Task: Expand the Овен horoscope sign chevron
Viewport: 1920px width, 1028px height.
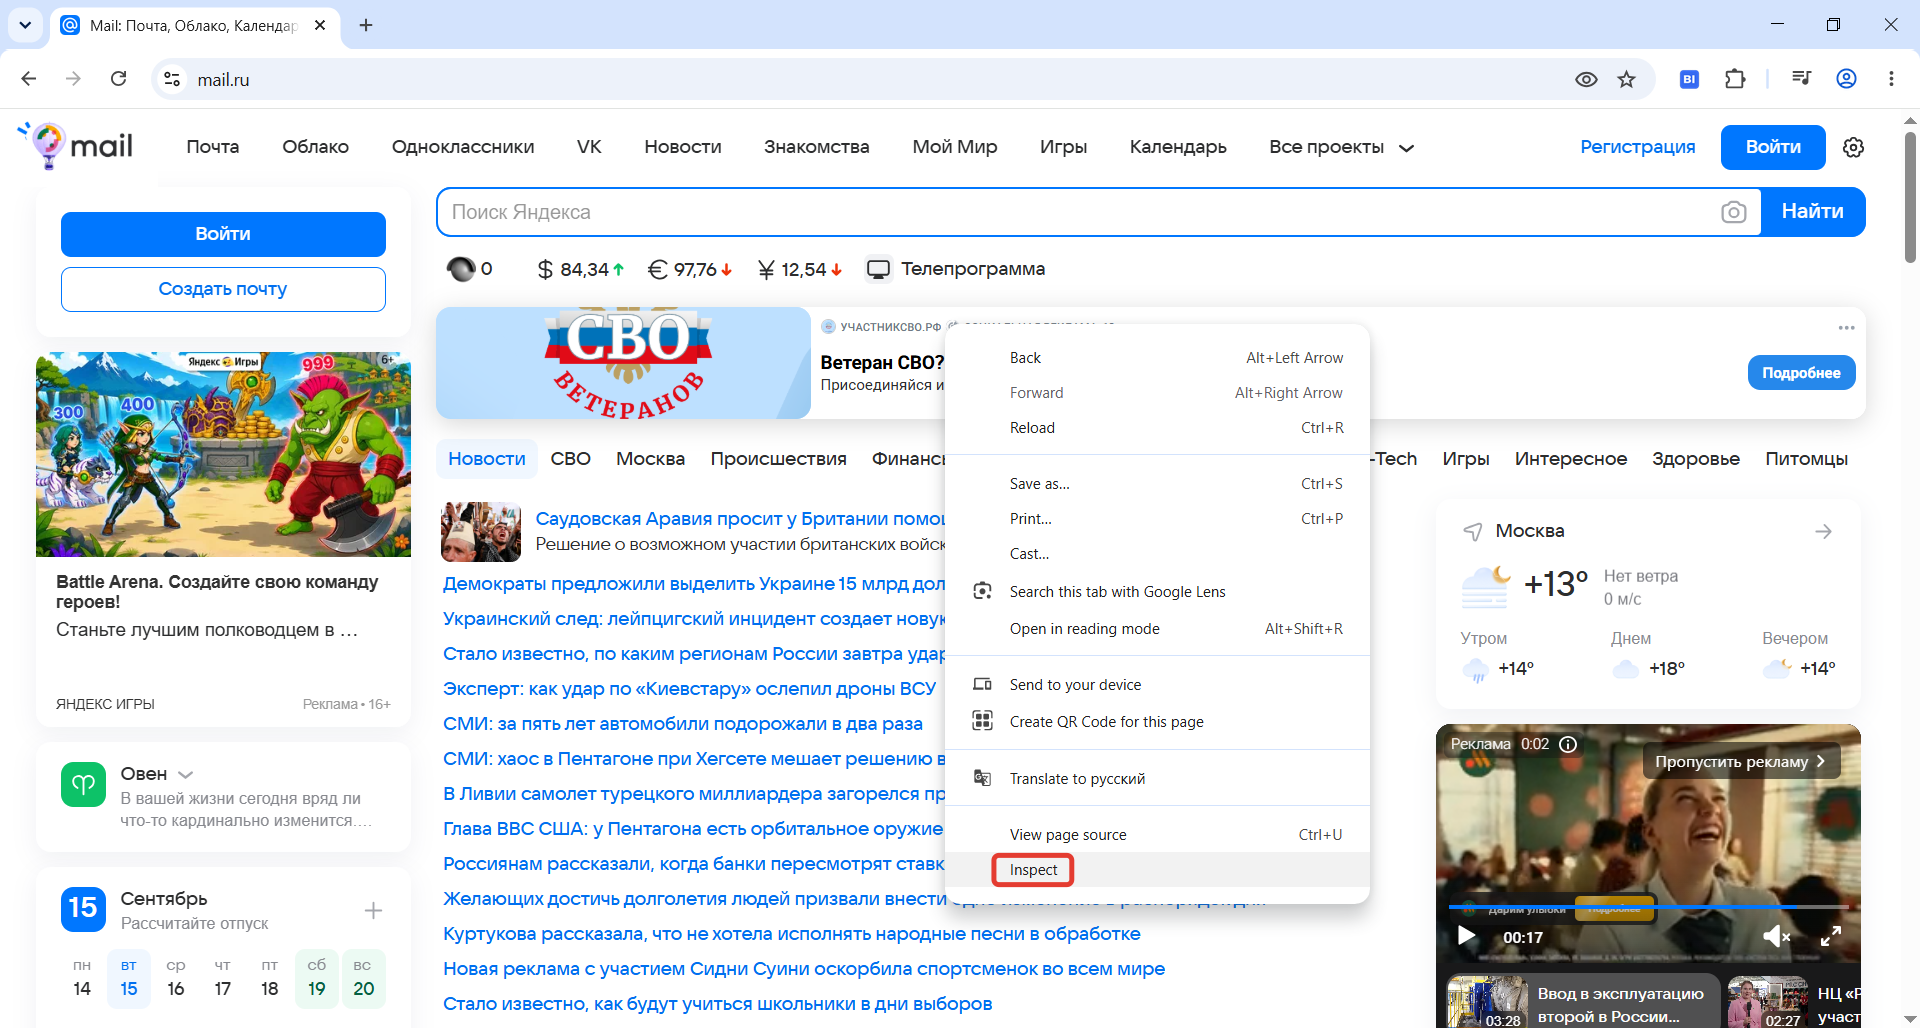Action: coord(185,775)
